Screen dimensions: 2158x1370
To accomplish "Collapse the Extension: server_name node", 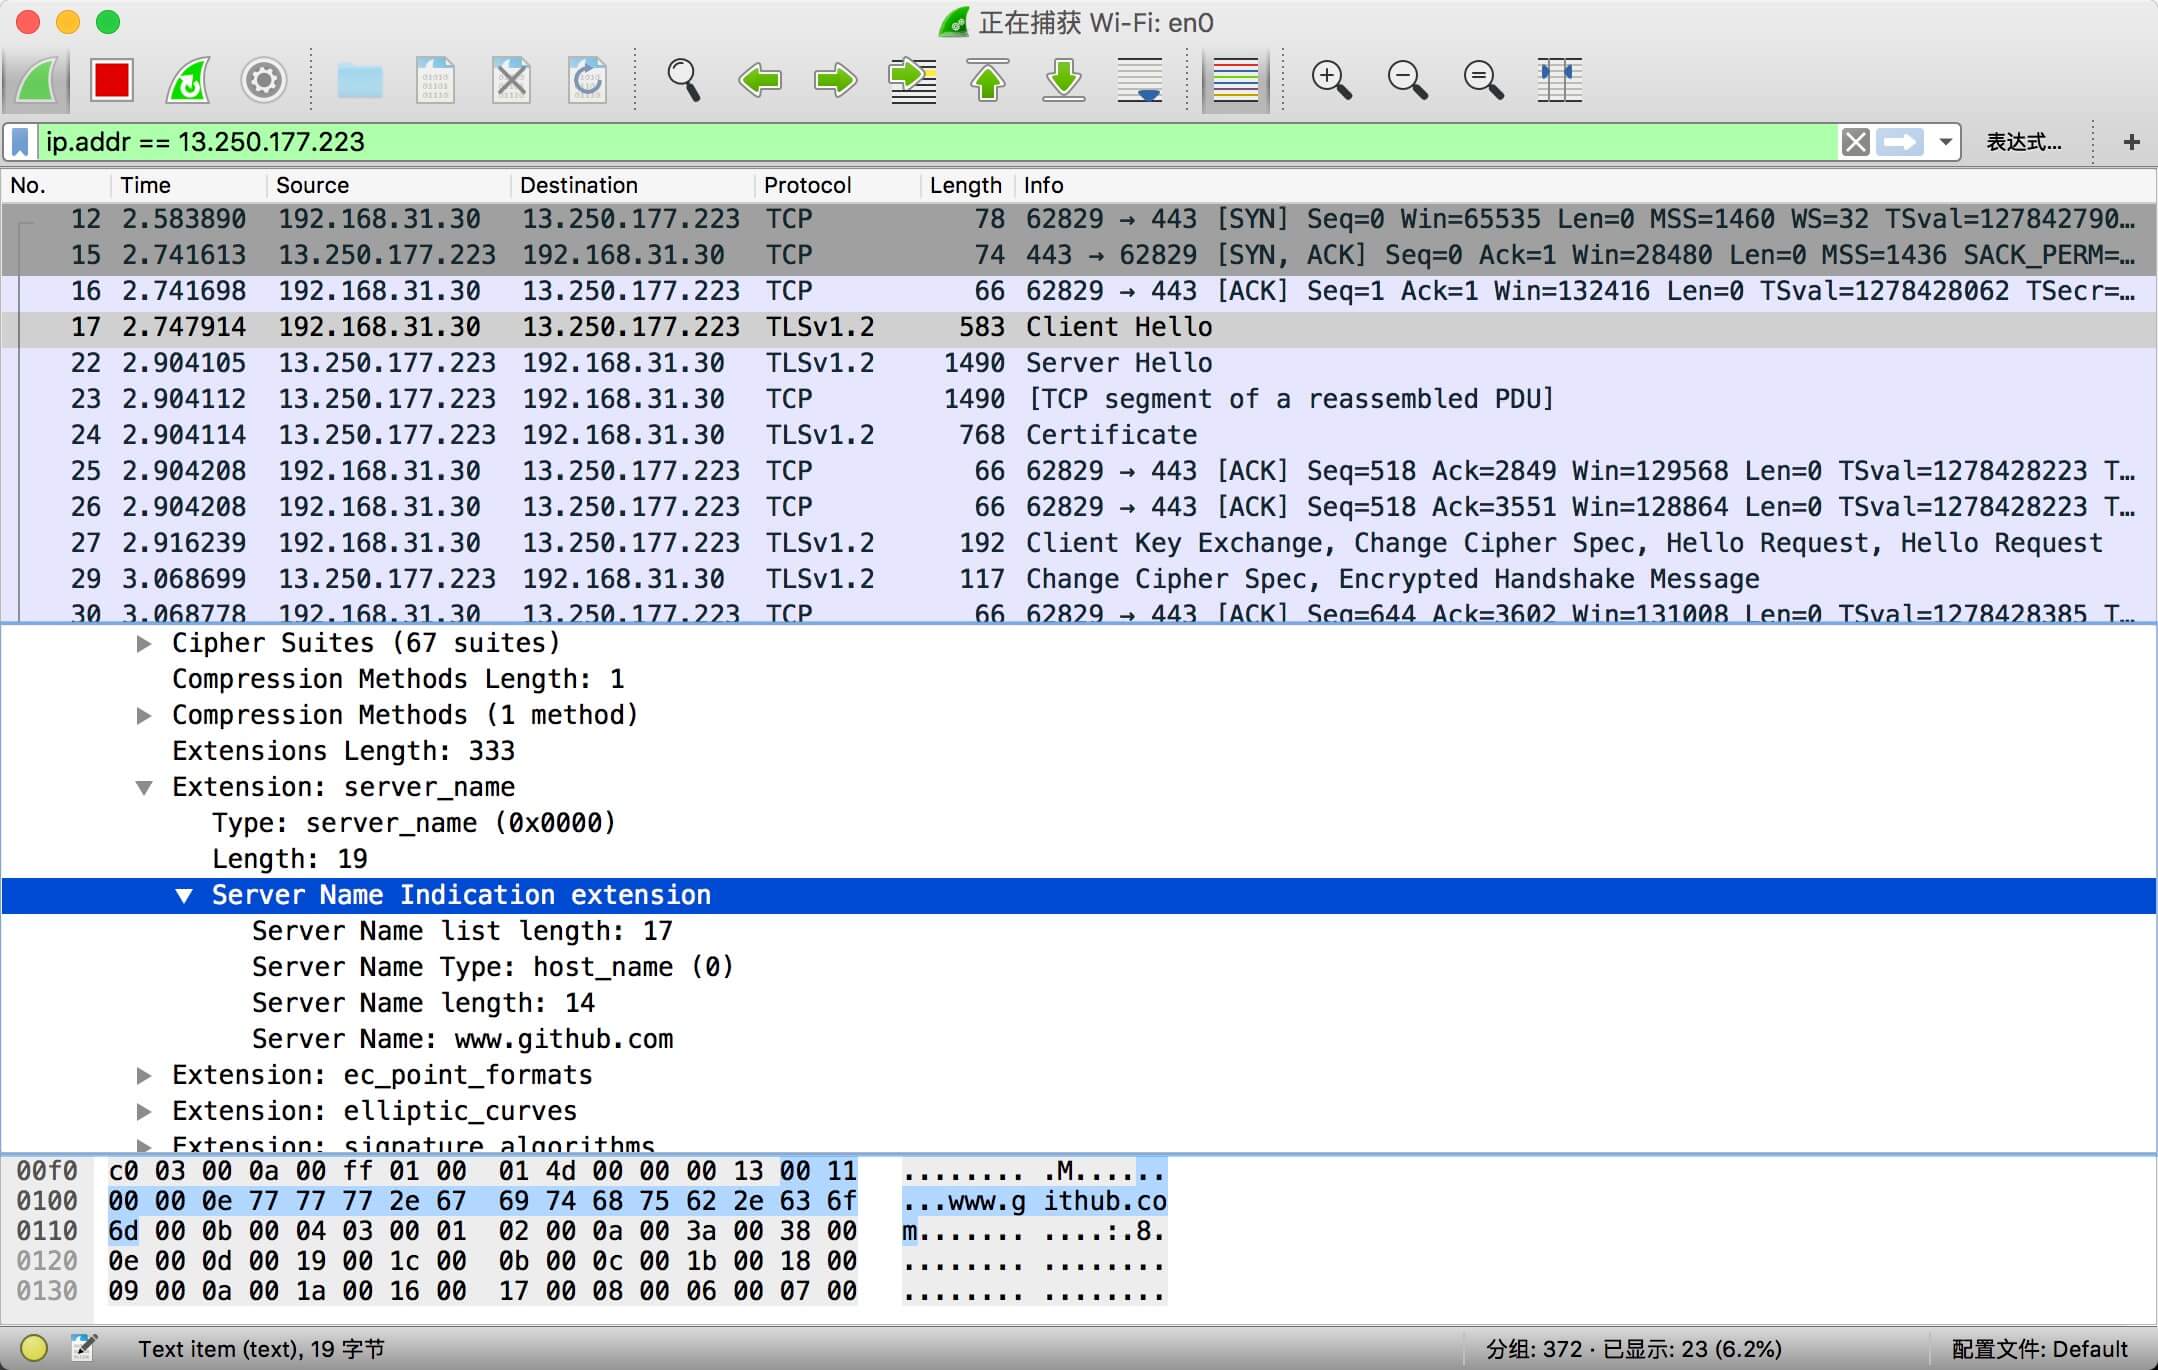I will point(144,788).
